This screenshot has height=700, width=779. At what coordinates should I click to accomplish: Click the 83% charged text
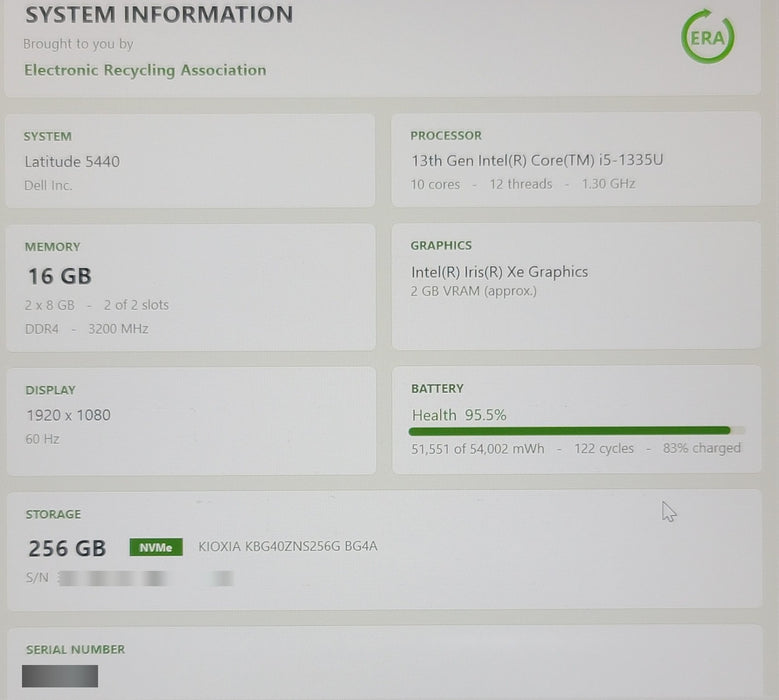[x=701, y=448]
